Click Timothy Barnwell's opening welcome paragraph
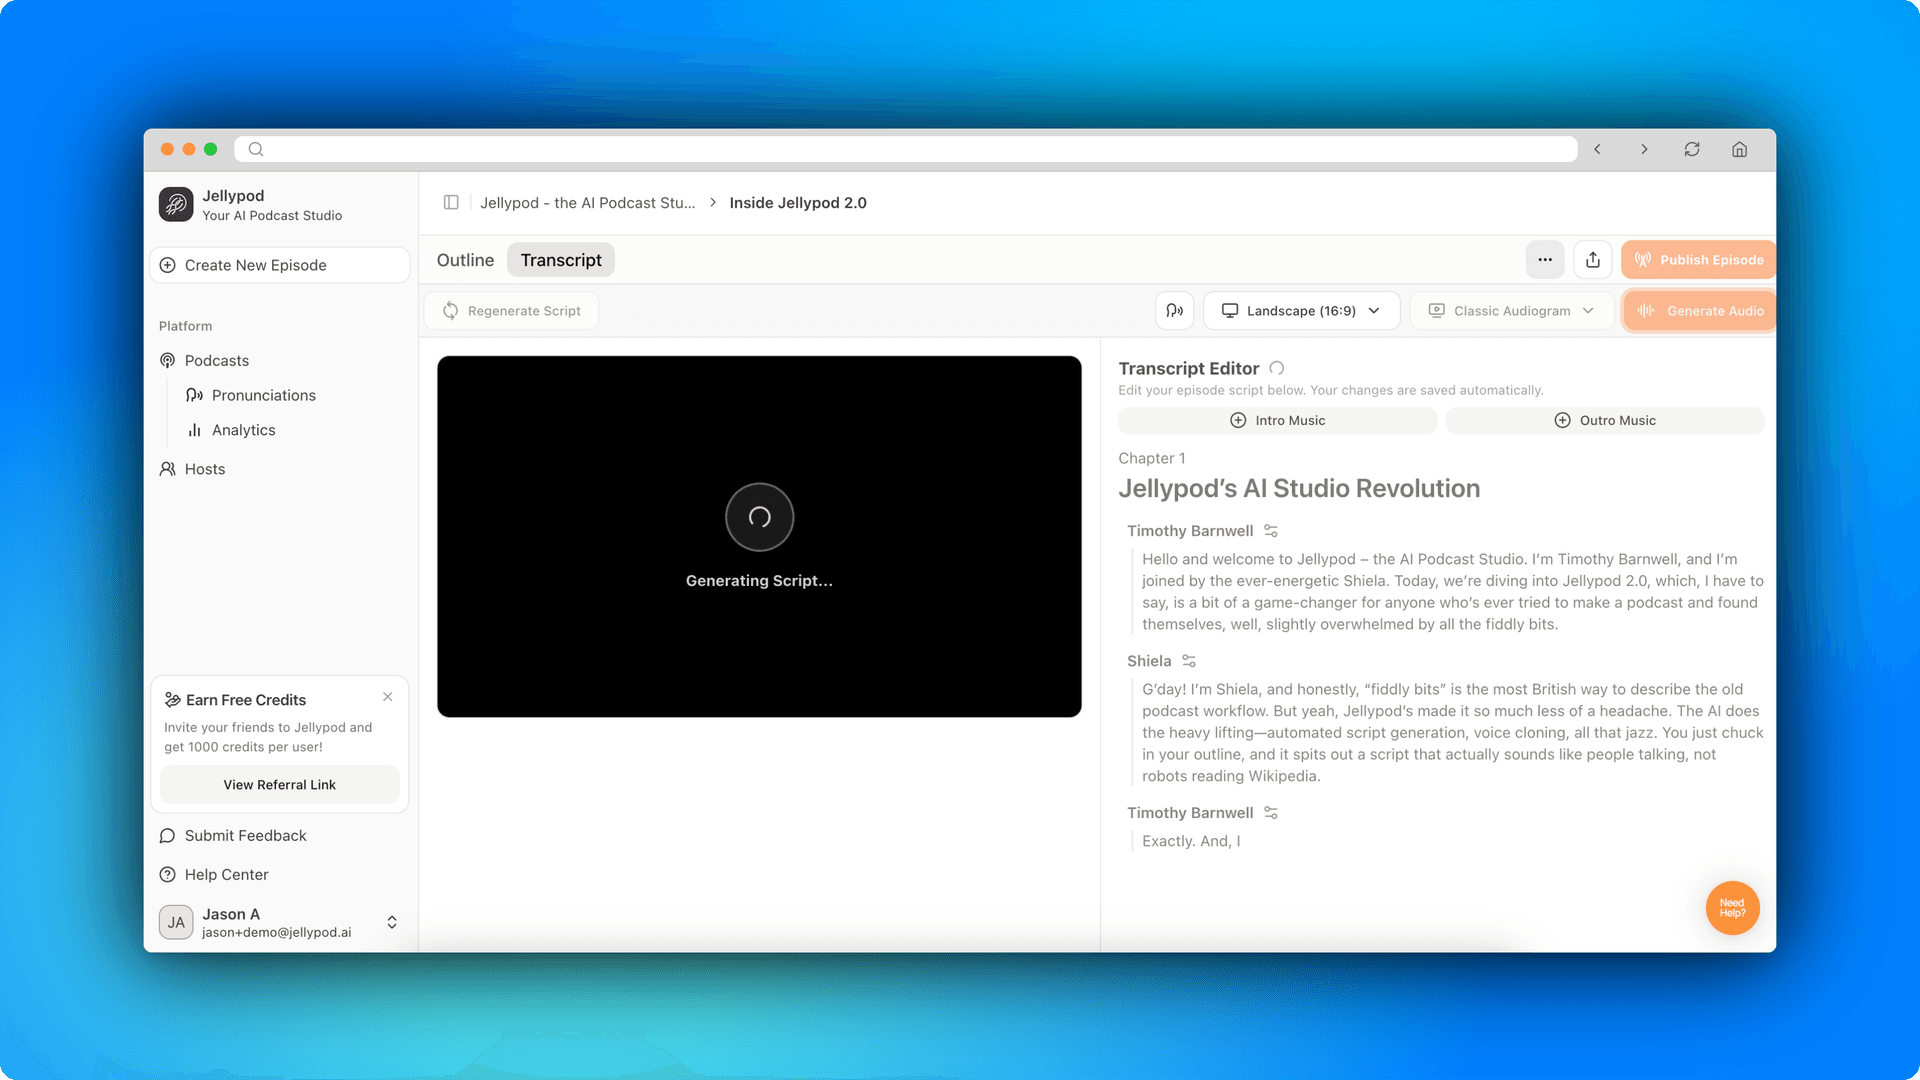The width and height of the screenshot is (1920, 1080). pyautogui.click(x=1453, y=592)
